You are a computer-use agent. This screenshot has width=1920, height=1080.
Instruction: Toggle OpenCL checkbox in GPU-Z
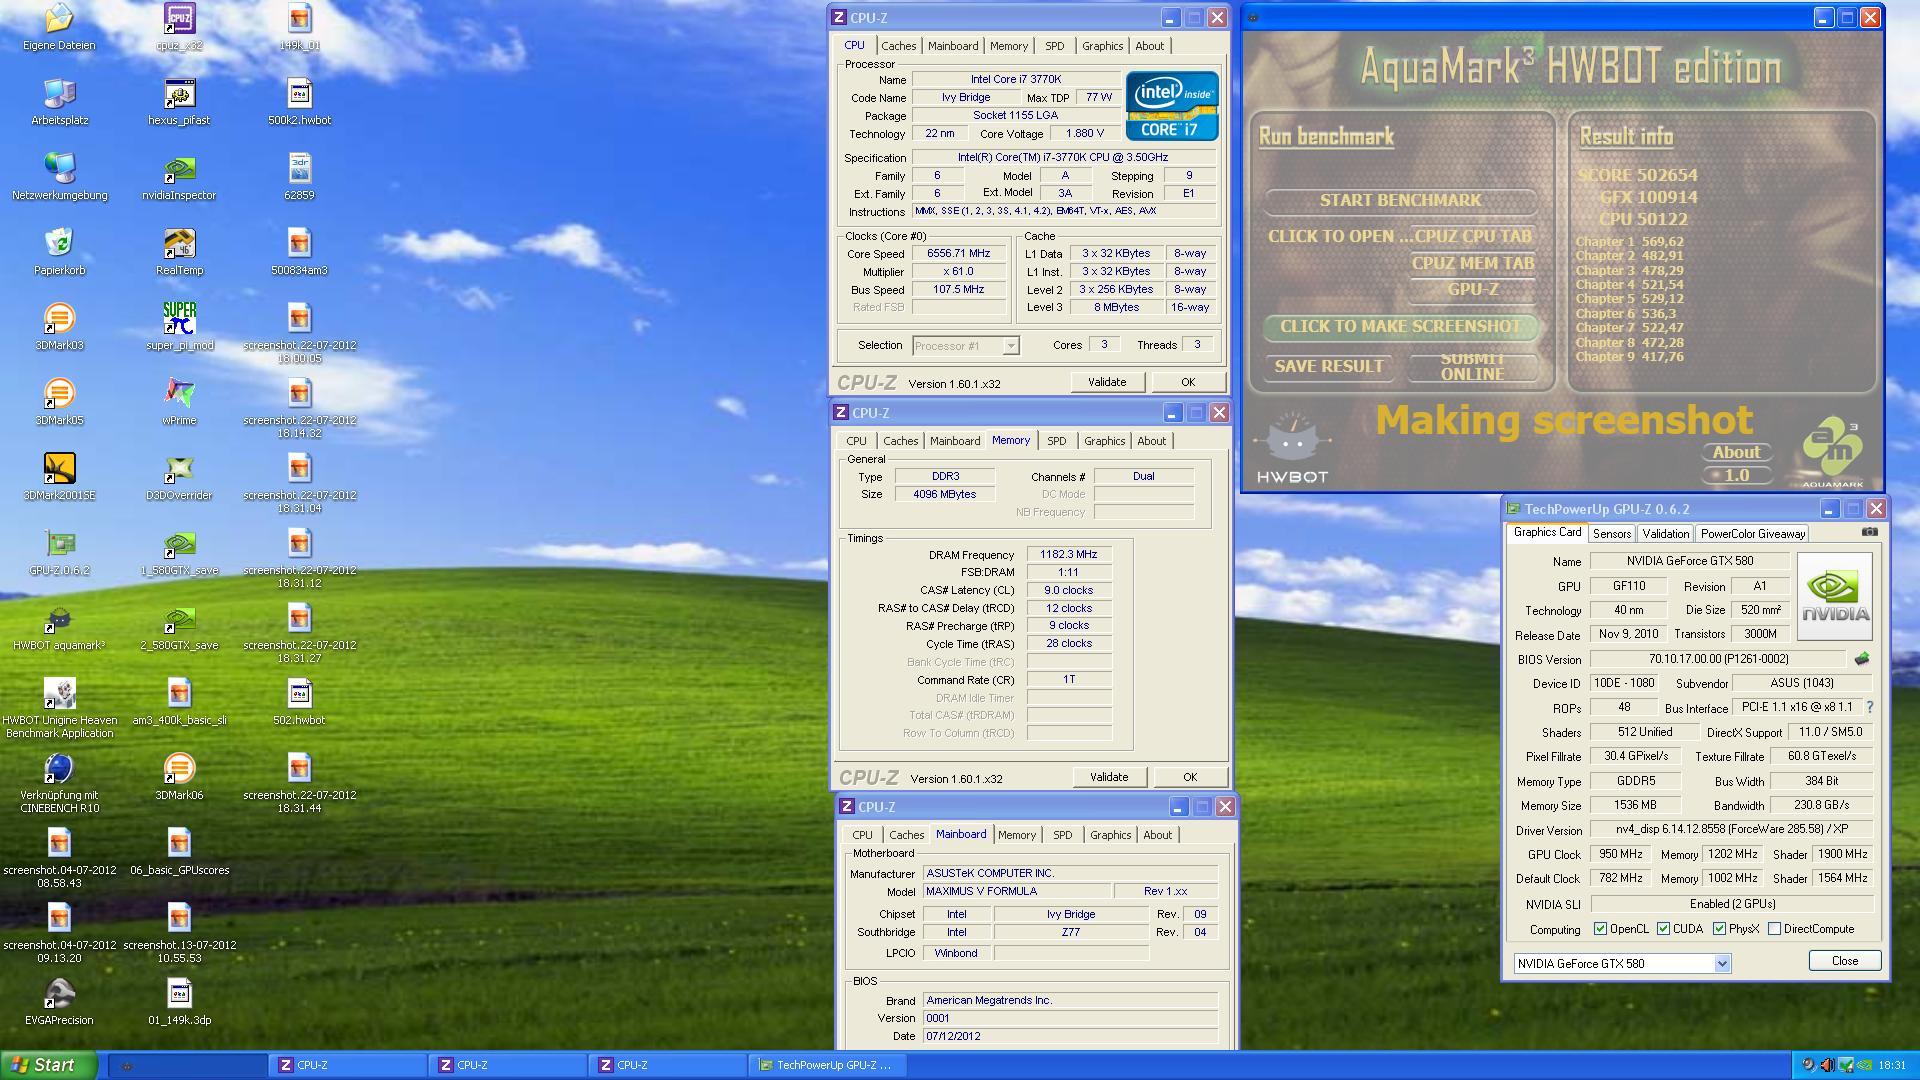tap(1600, 929)
